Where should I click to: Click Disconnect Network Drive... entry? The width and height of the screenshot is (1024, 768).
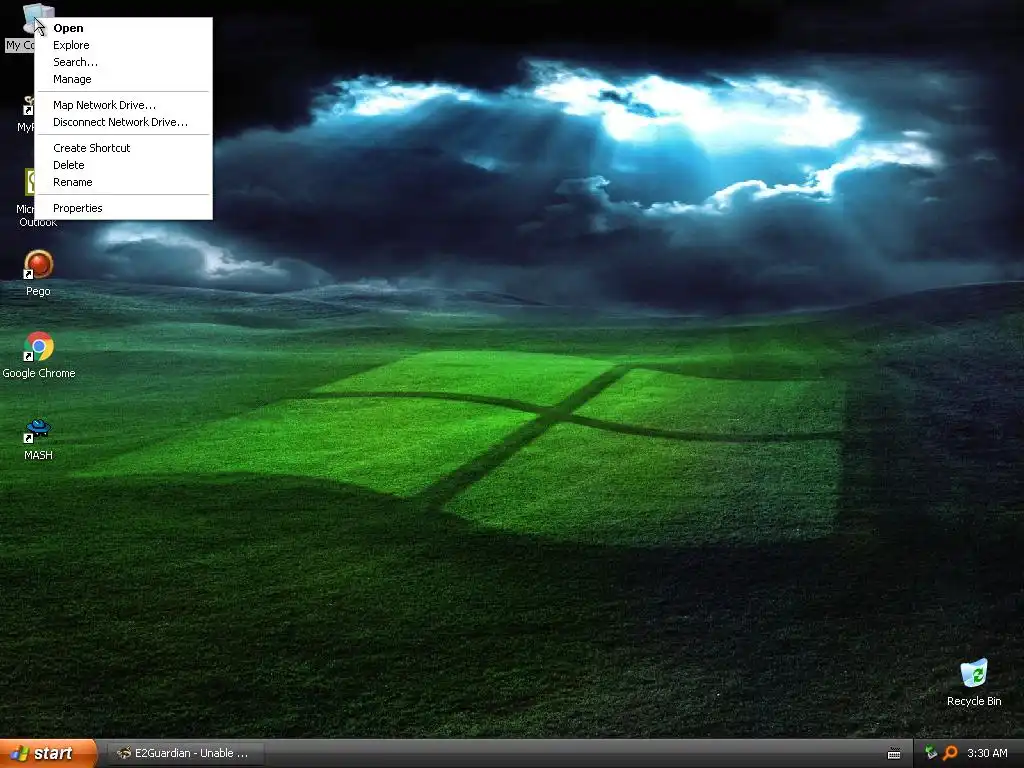pos(123,122)
